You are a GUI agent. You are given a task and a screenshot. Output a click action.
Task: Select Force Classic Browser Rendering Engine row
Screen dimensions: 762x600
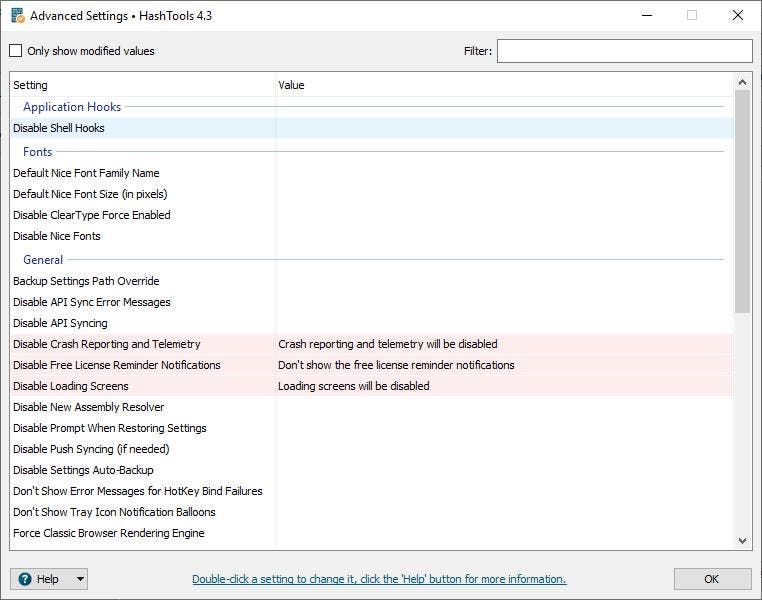[x=372, y=532]
